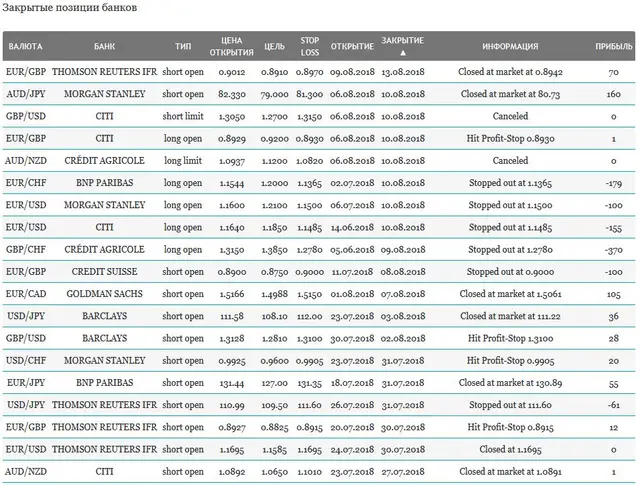Sort by ОТКРЫТИЕ column header
Viewport: 640px width, 485px height.
click(352, 47)
